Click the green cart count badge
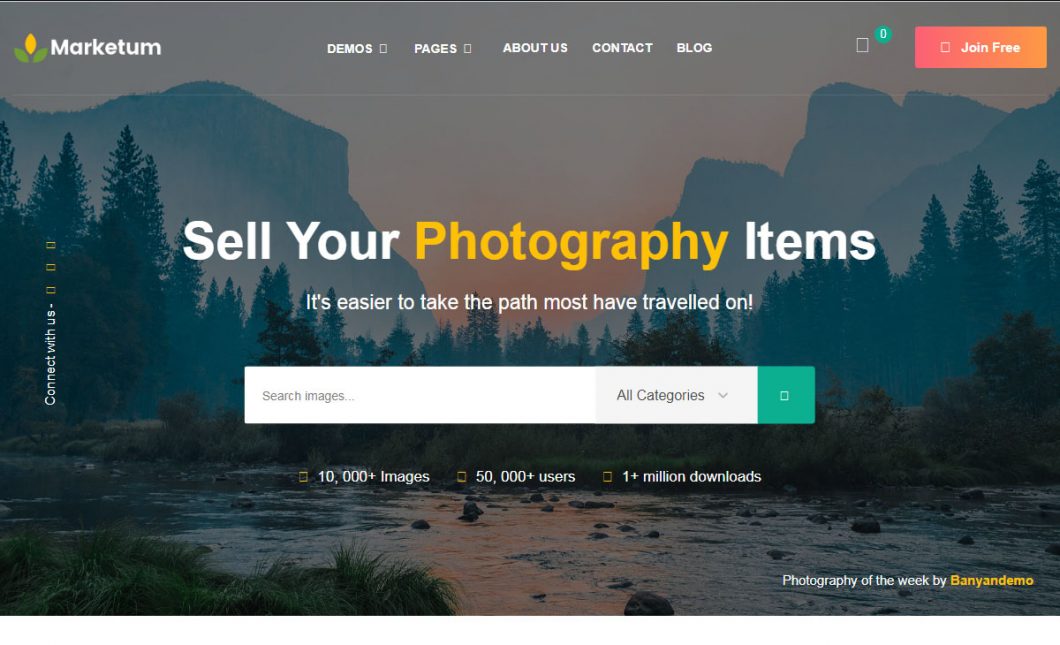The height and width of the screenshot is (645, 1060). (x=883, y=34)
